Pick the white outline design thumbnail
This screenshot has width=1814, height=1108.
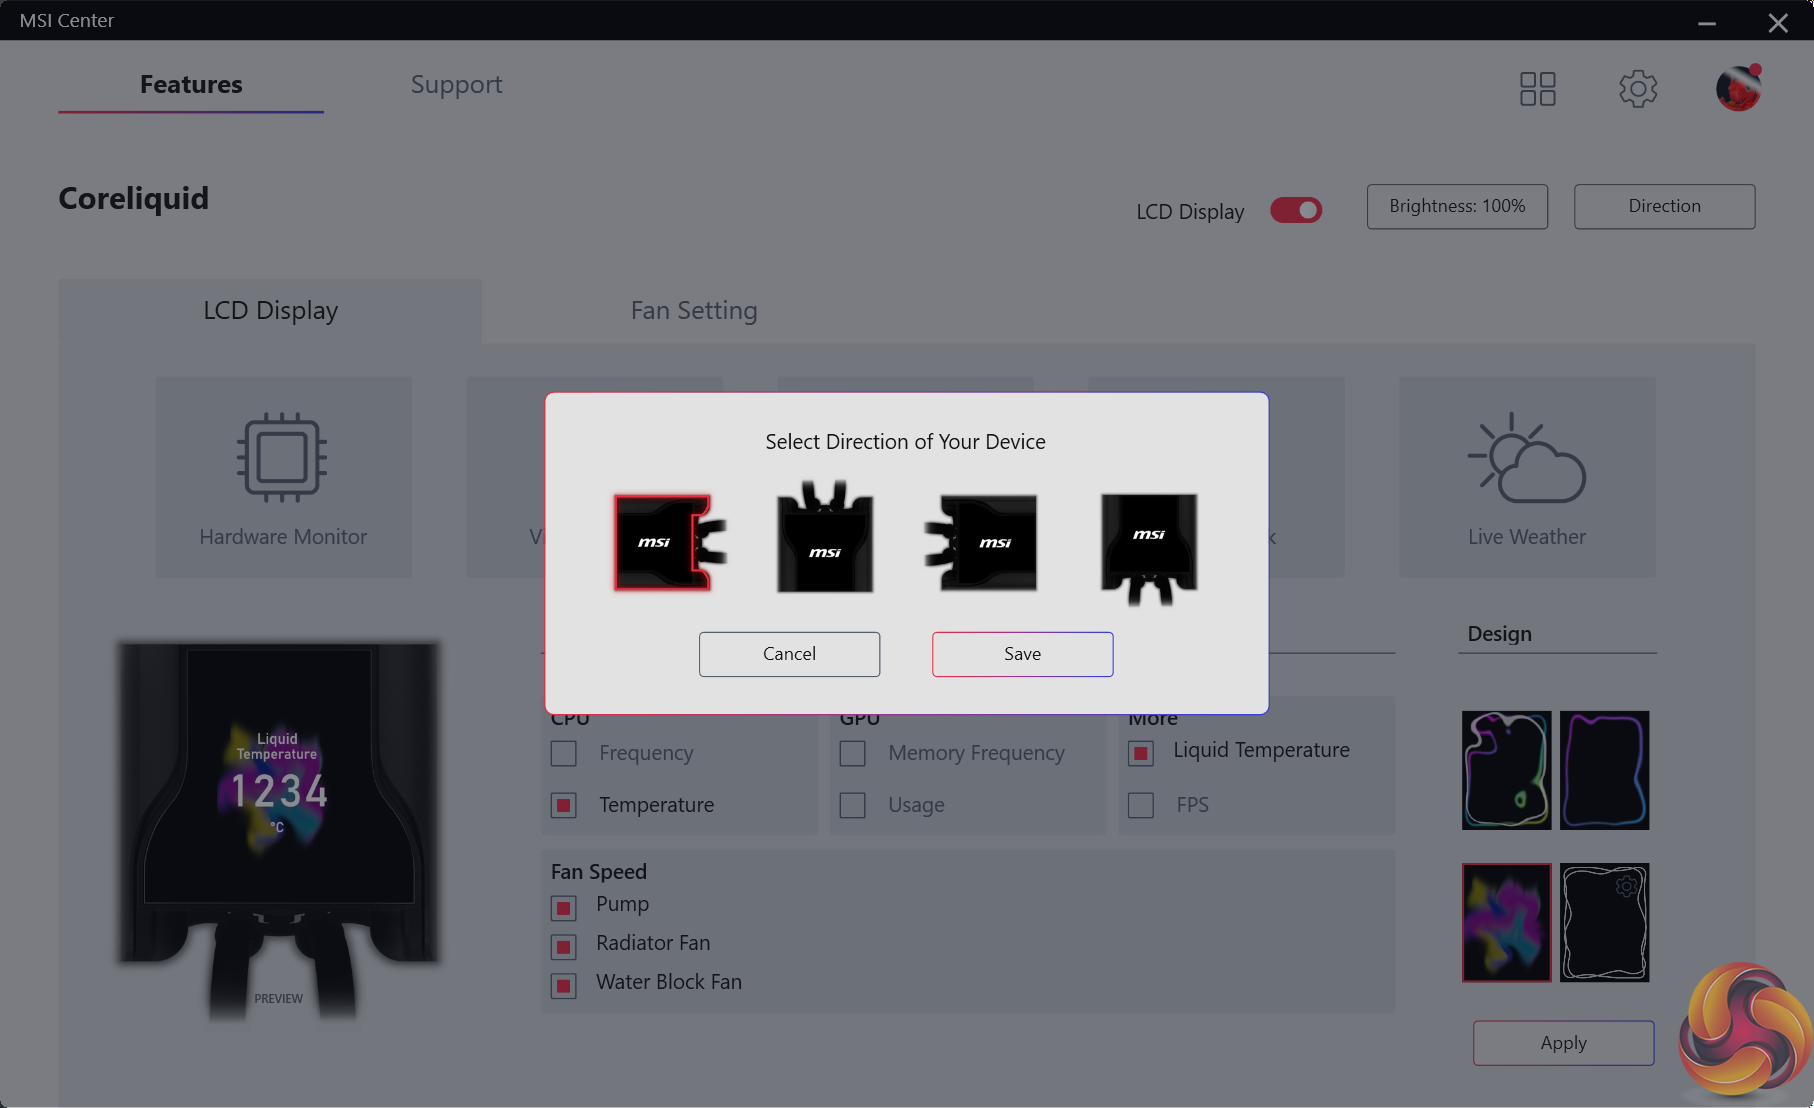(x=1604, y=922)
